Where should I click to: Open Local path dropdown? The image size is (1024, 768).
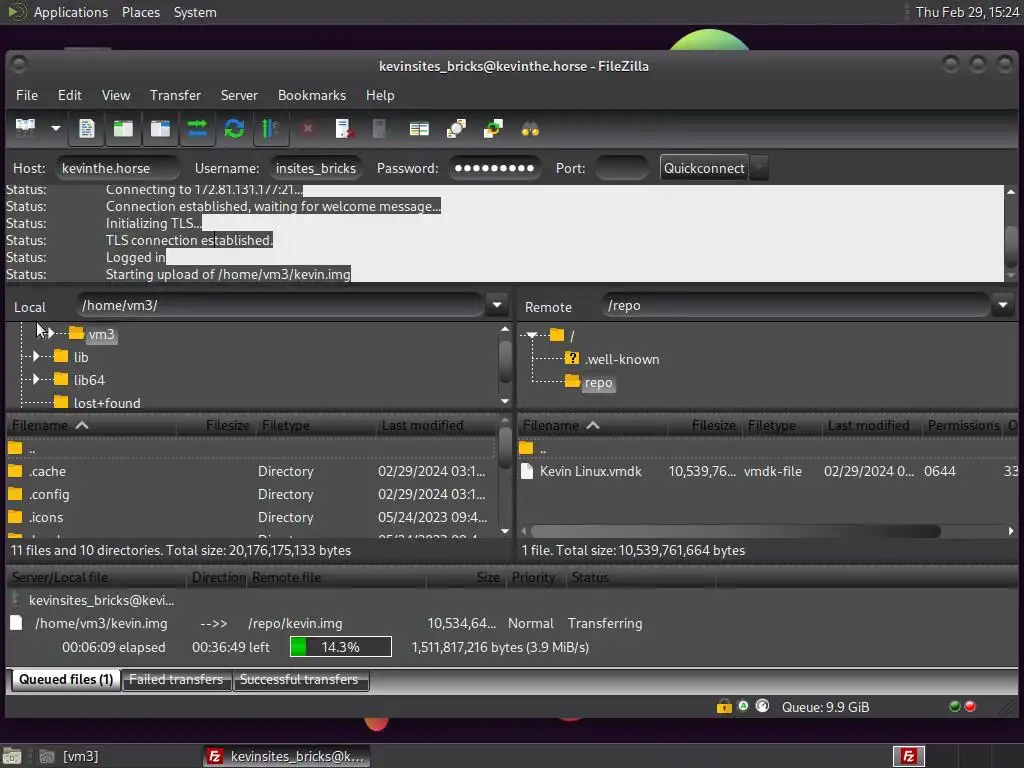497,305
